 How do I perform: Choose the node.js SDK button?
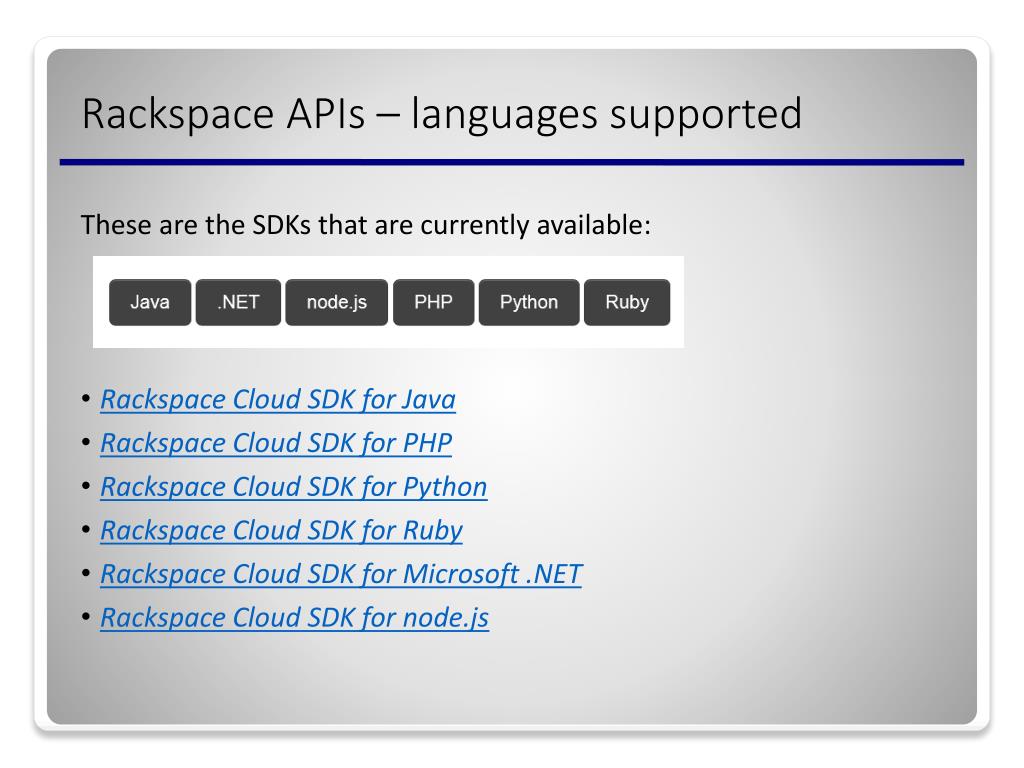pyautogui.click(x=337, y=302)
